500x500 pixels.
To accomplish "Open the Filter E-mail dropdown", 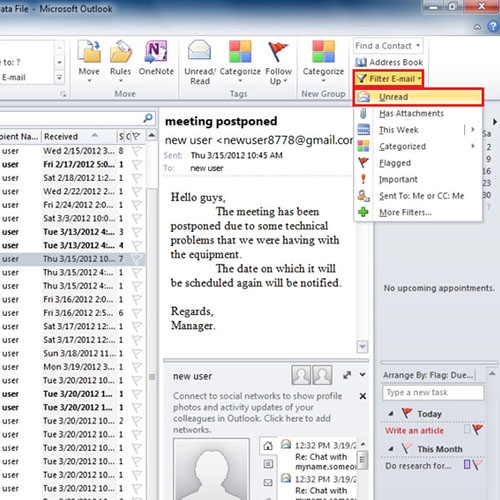I will click(x=389, y=79).
